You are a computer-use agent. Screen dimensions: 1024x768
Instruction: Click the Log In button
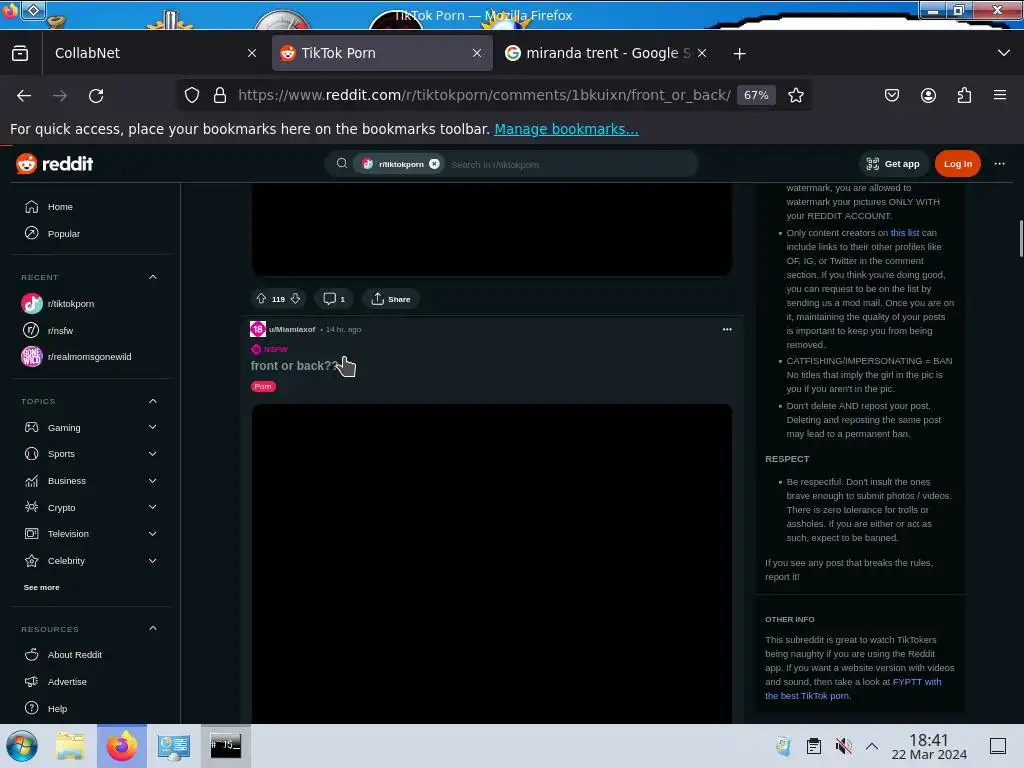[x=957, y=164]
